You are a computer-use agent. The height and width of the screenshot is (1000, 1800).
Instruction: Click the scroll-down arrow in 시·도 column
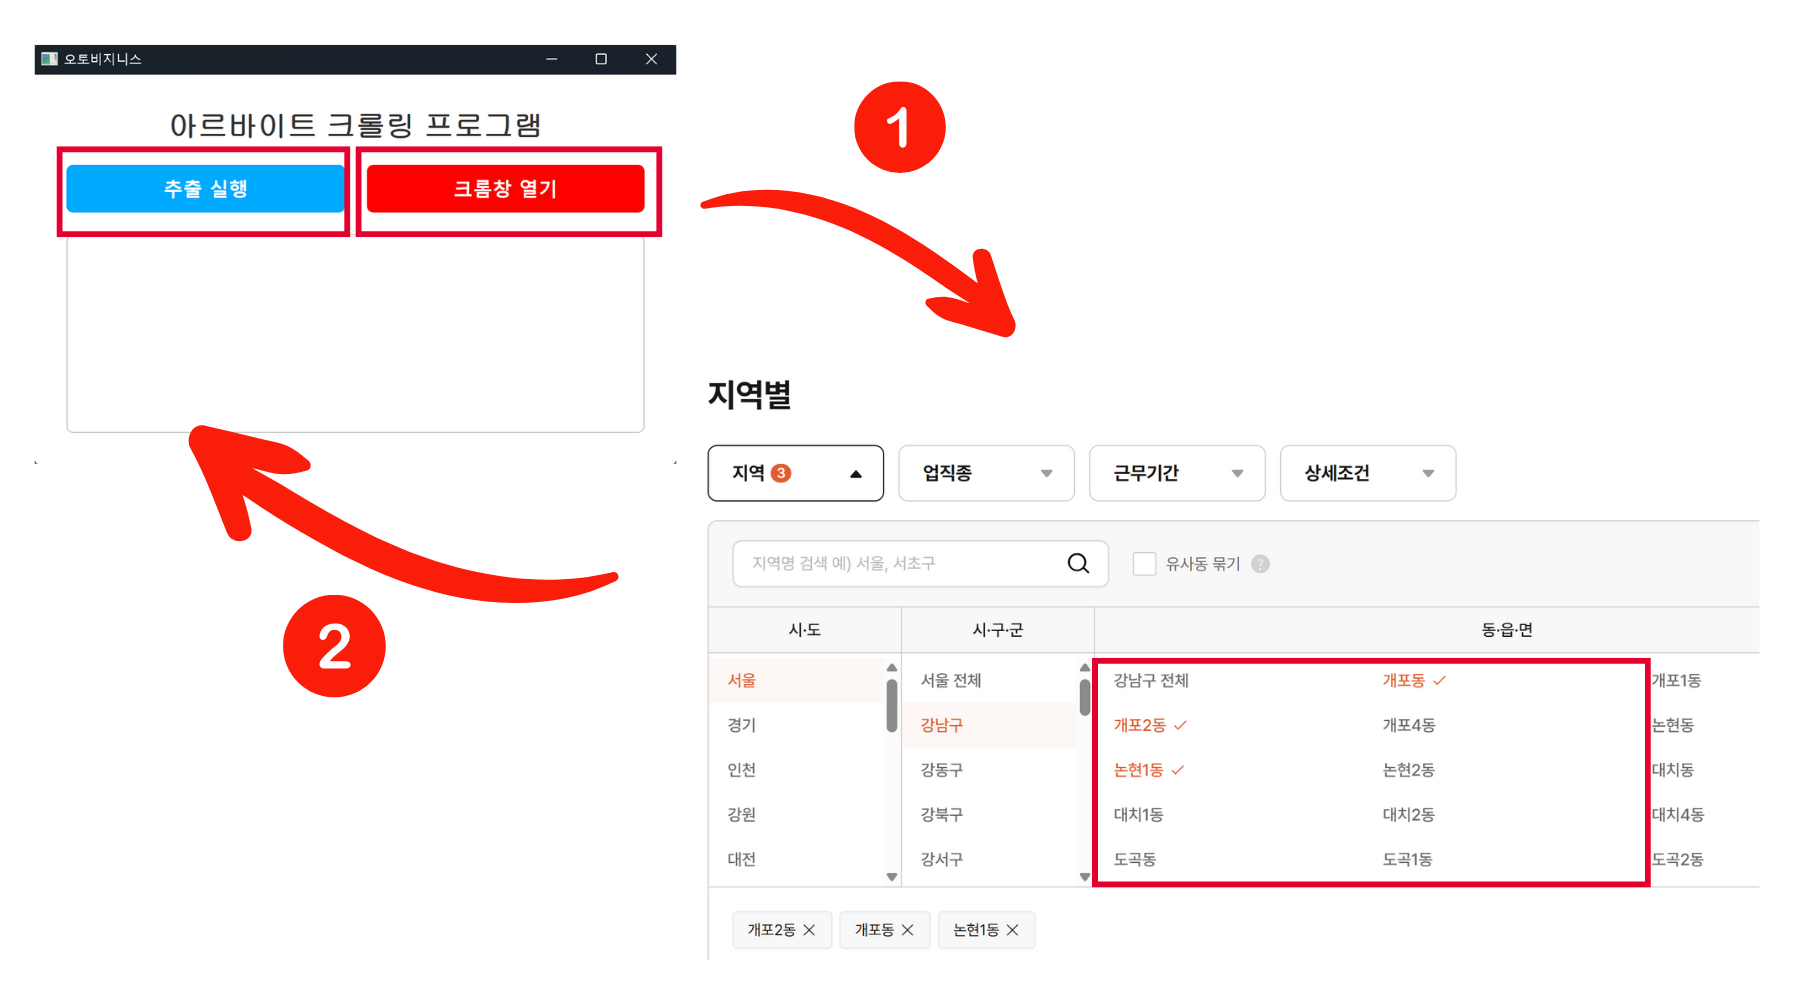tap(891, 875)
